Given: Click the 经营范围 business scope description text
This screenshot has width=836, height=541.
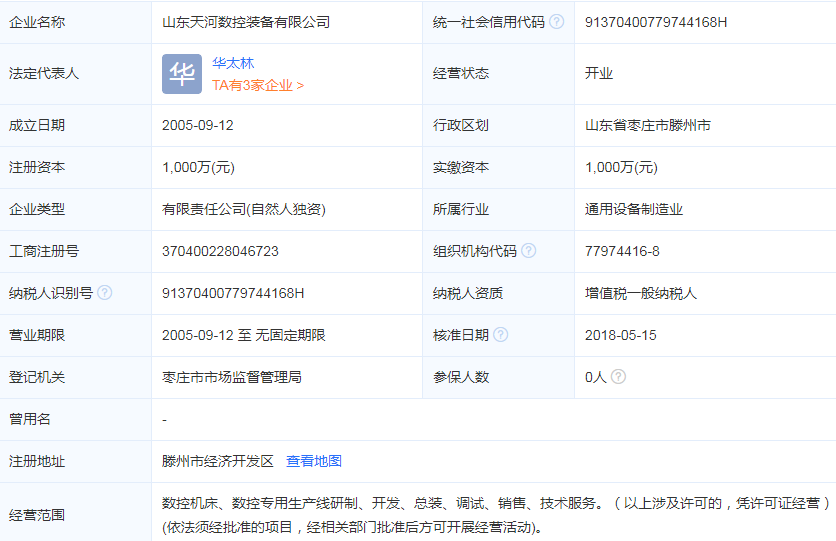Looking at the screenshot, I should (496, 515).
